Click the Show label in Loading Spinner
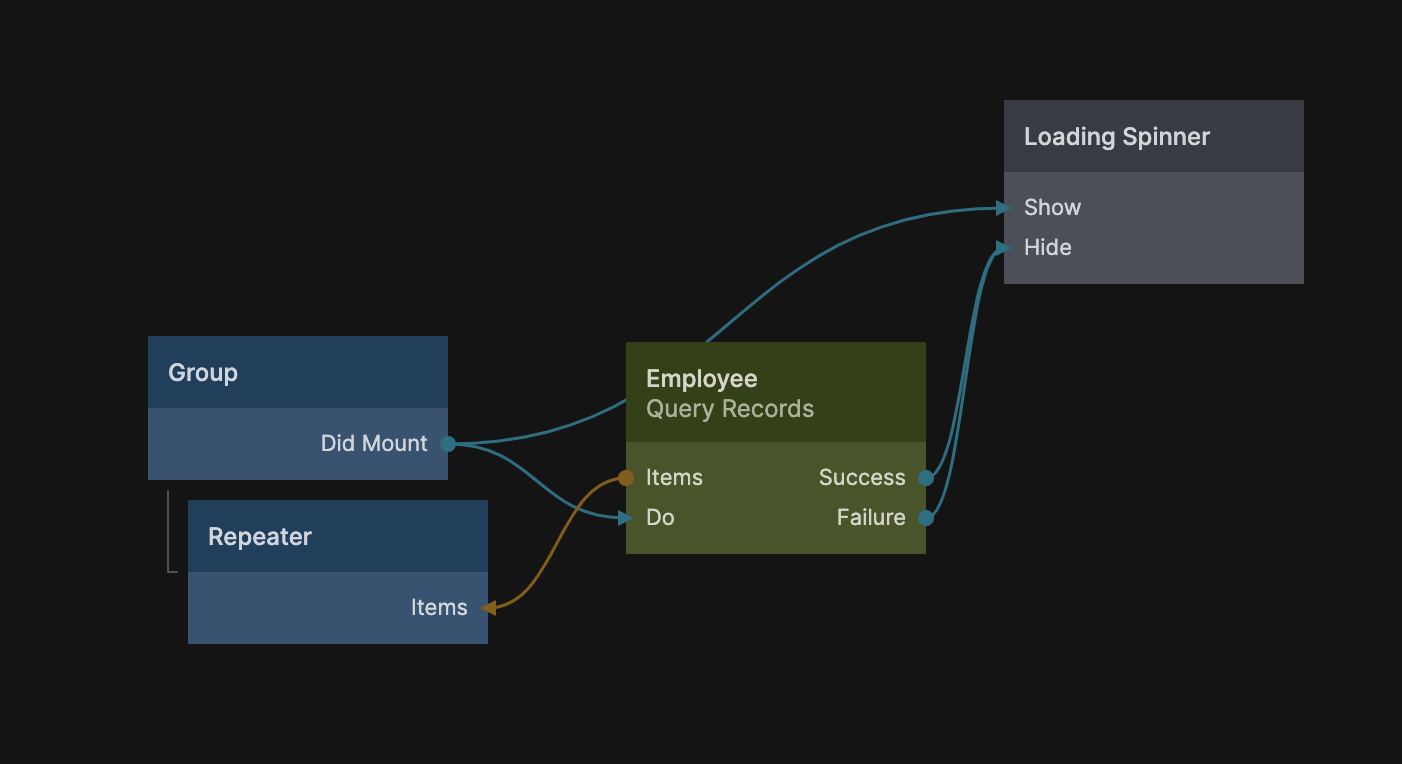 click(x=1052, y=208)
